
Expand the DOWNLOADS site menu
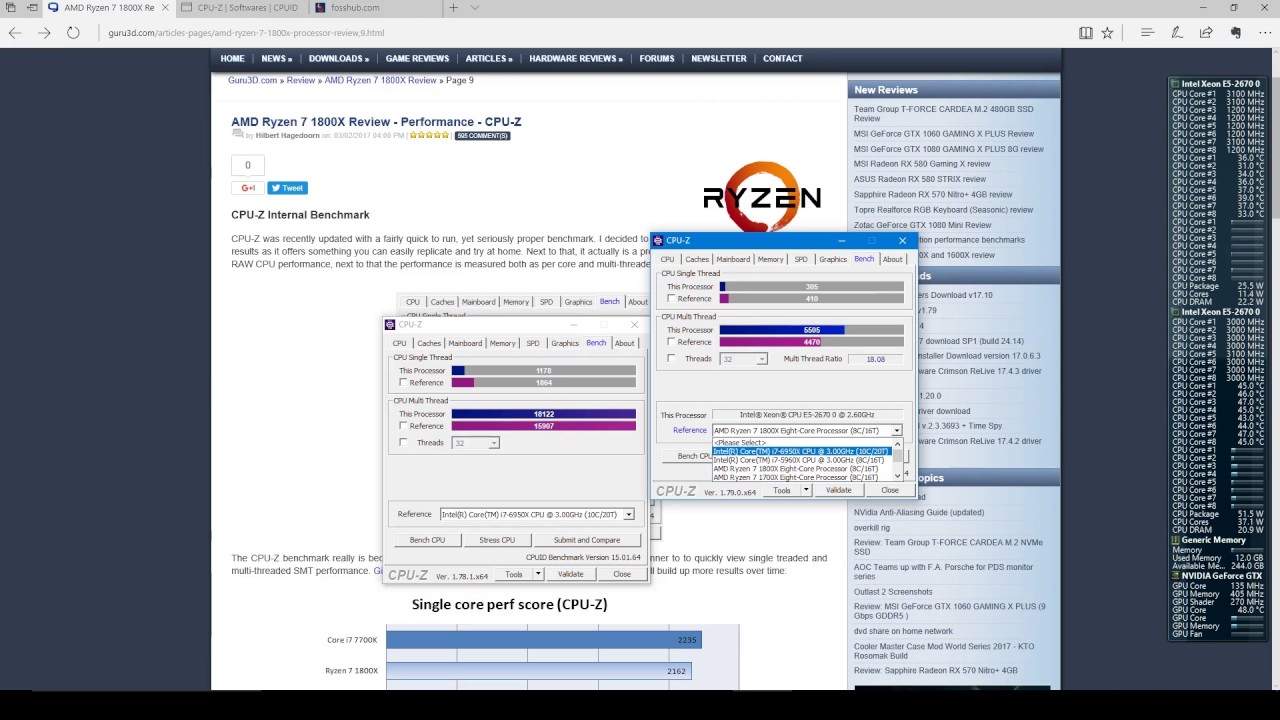click(339, 59)
